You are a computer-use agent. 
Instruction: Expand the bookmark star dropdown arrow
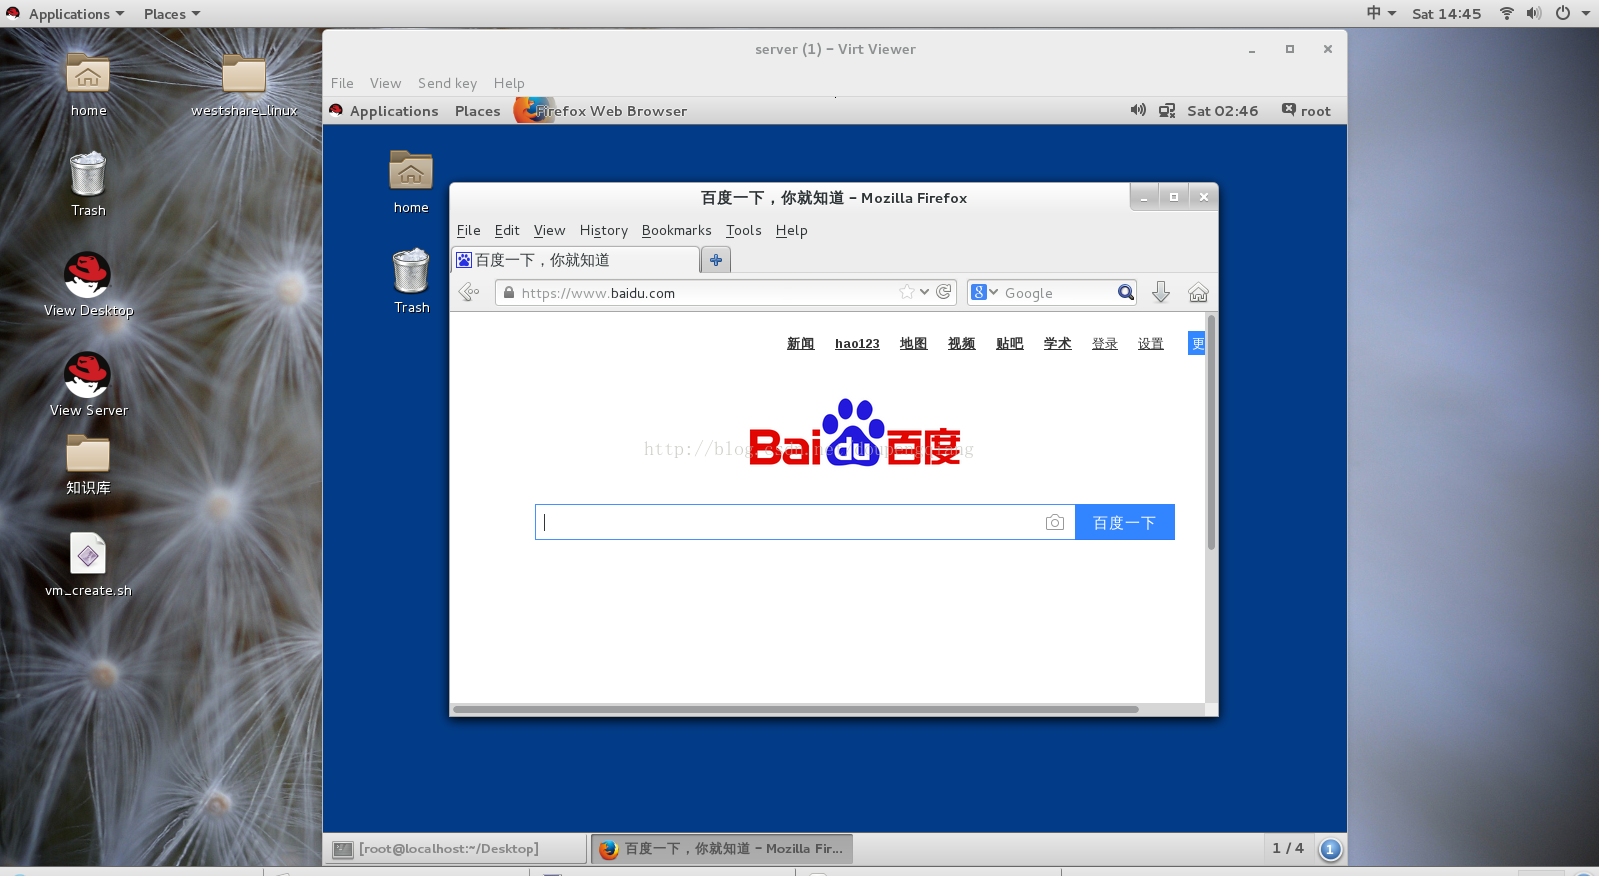pyautogui.click(x=925, y=292)
